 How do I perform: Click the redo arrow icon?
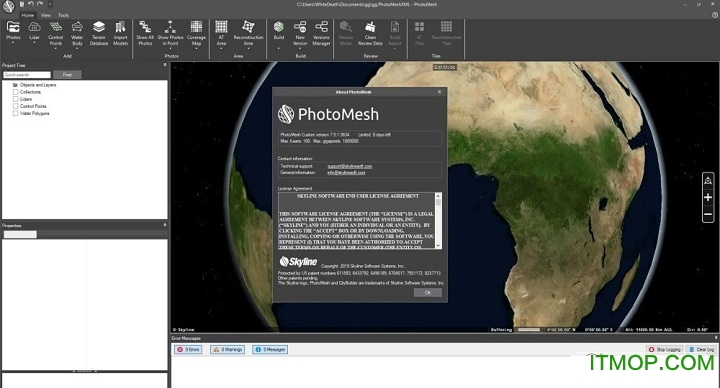(40, 4)
